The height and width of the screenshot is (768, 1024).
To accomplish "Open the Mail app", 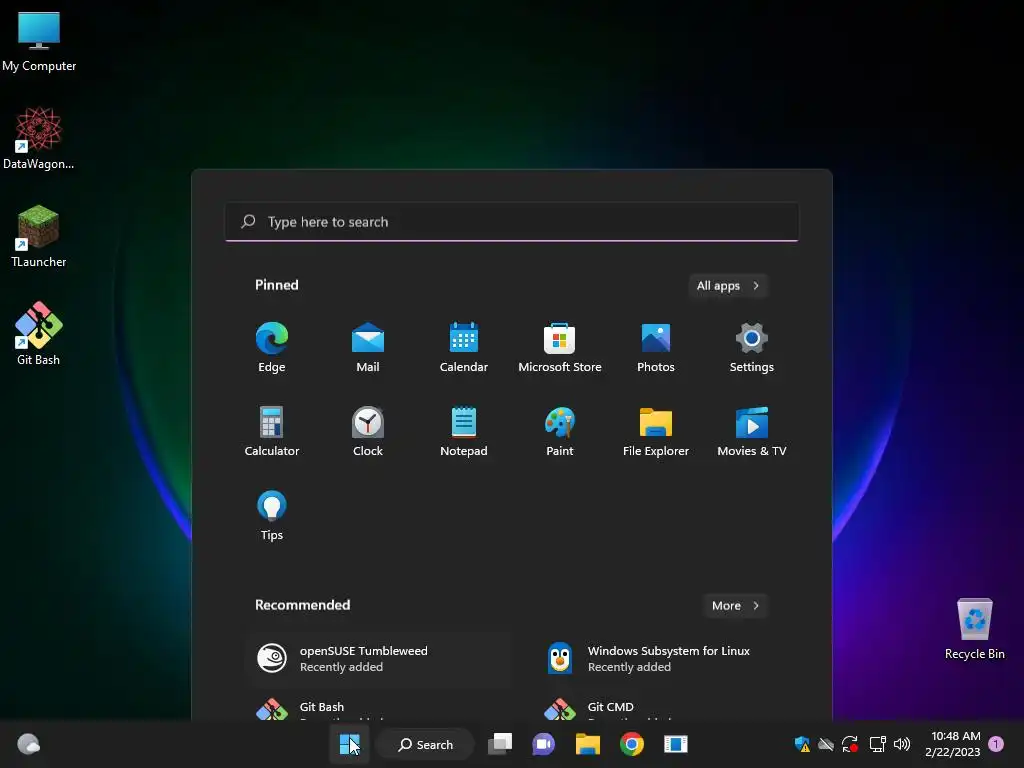I will click(368, 347).
